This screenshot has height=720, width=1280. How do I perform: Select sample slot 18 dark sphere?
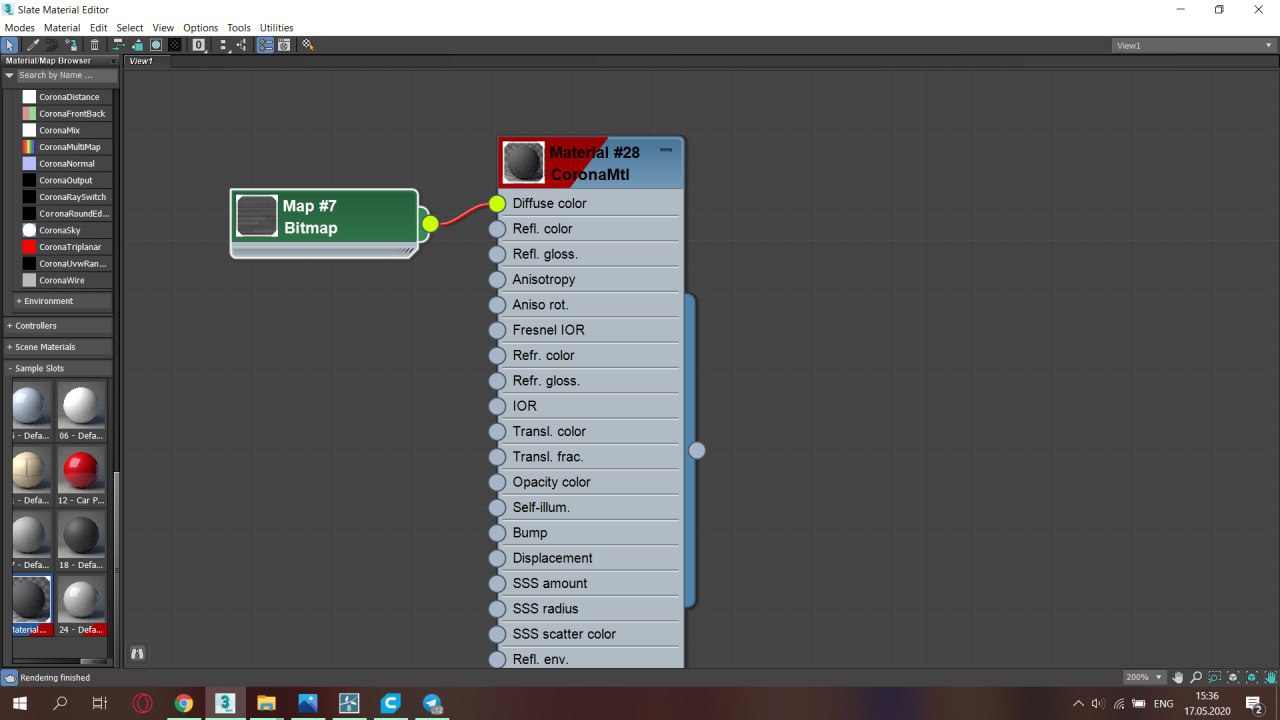[x=81, y=535]
